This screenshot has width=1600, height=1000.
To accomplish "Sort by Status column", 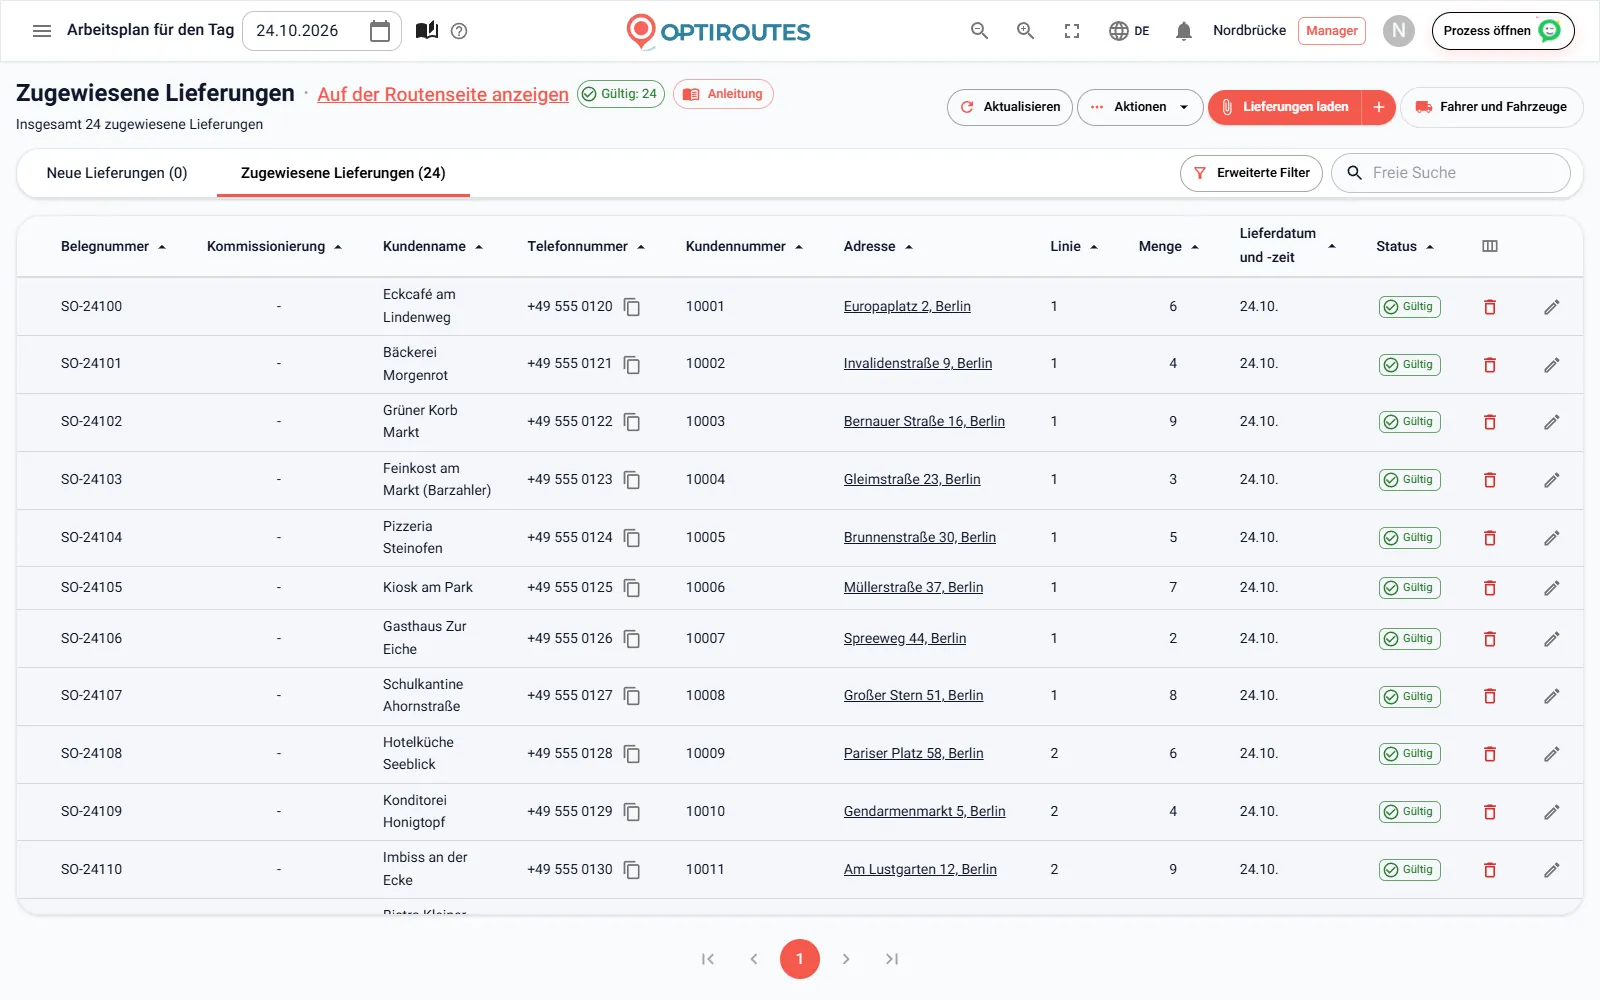I will (1405, 246).
